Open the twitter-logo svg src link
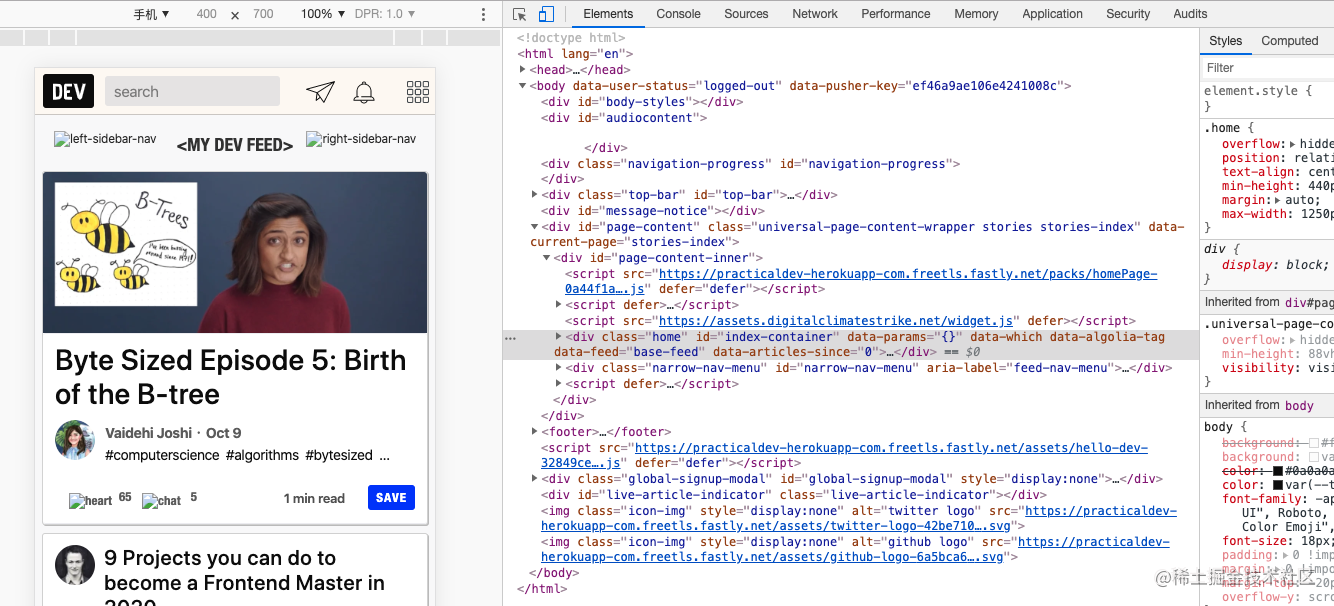Image resolution: width=1334 pixels, height=606 pixels. pos(859,518)
